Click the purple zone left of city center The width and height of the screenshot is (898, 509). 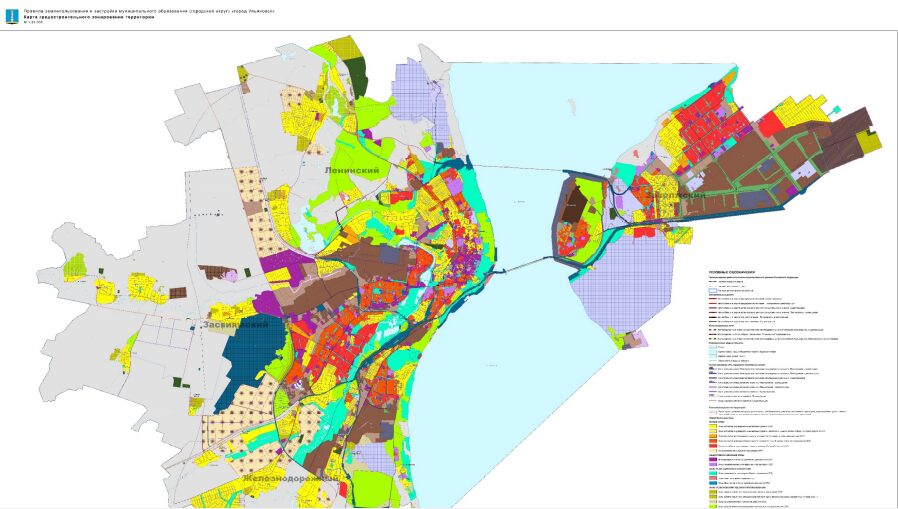(x=270, y=300)
